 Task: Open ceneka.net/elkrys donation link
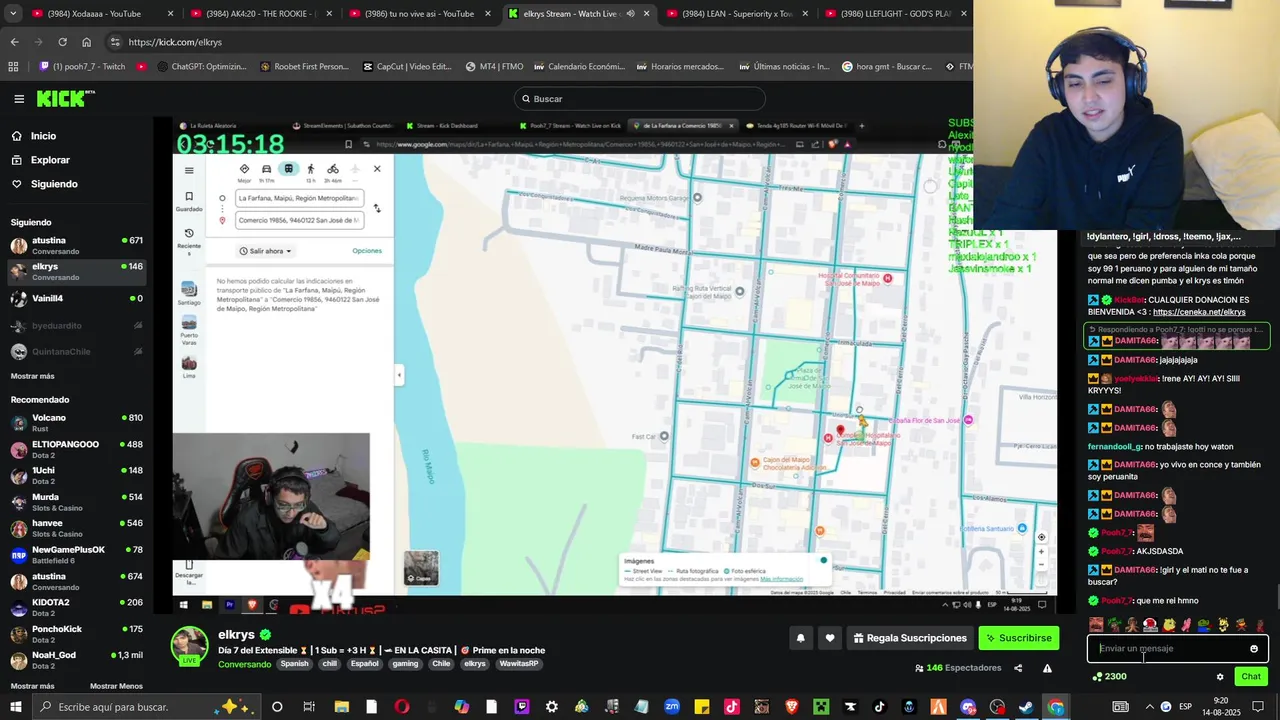coord(1199,312)
